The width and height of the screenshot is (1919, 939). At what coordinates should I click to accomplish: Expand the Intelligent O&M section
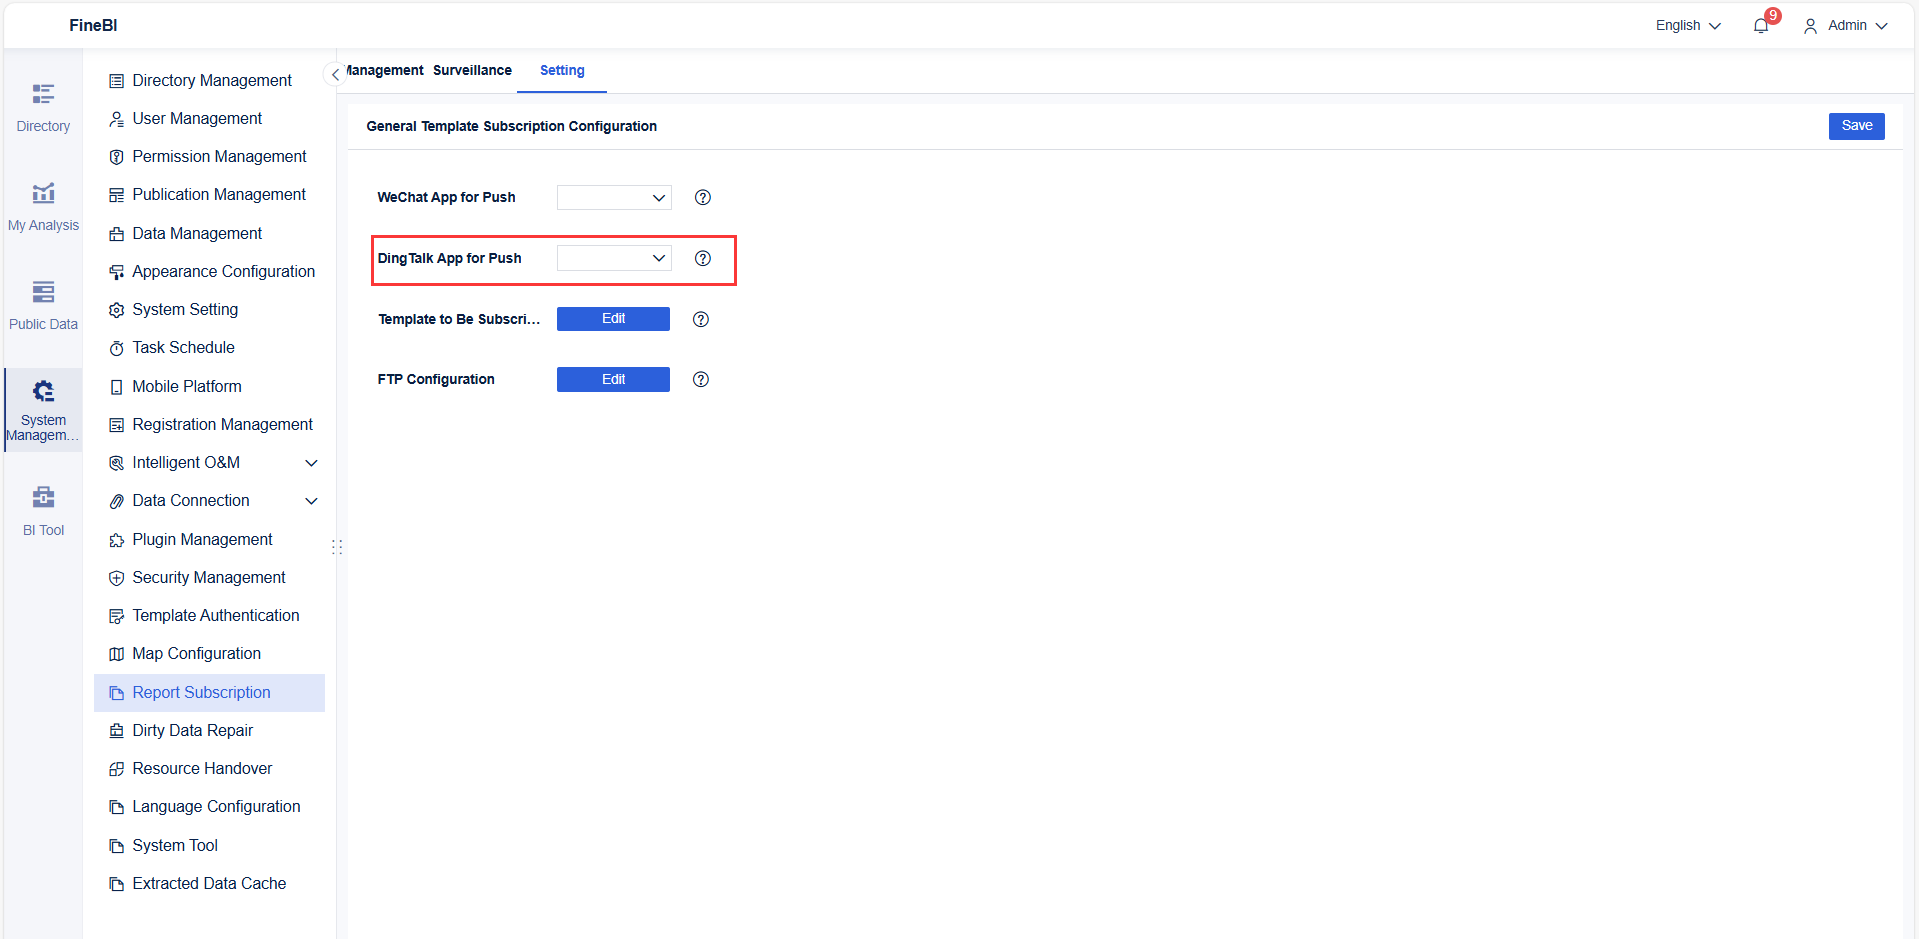pyautogui.click(x=311, y=462)
